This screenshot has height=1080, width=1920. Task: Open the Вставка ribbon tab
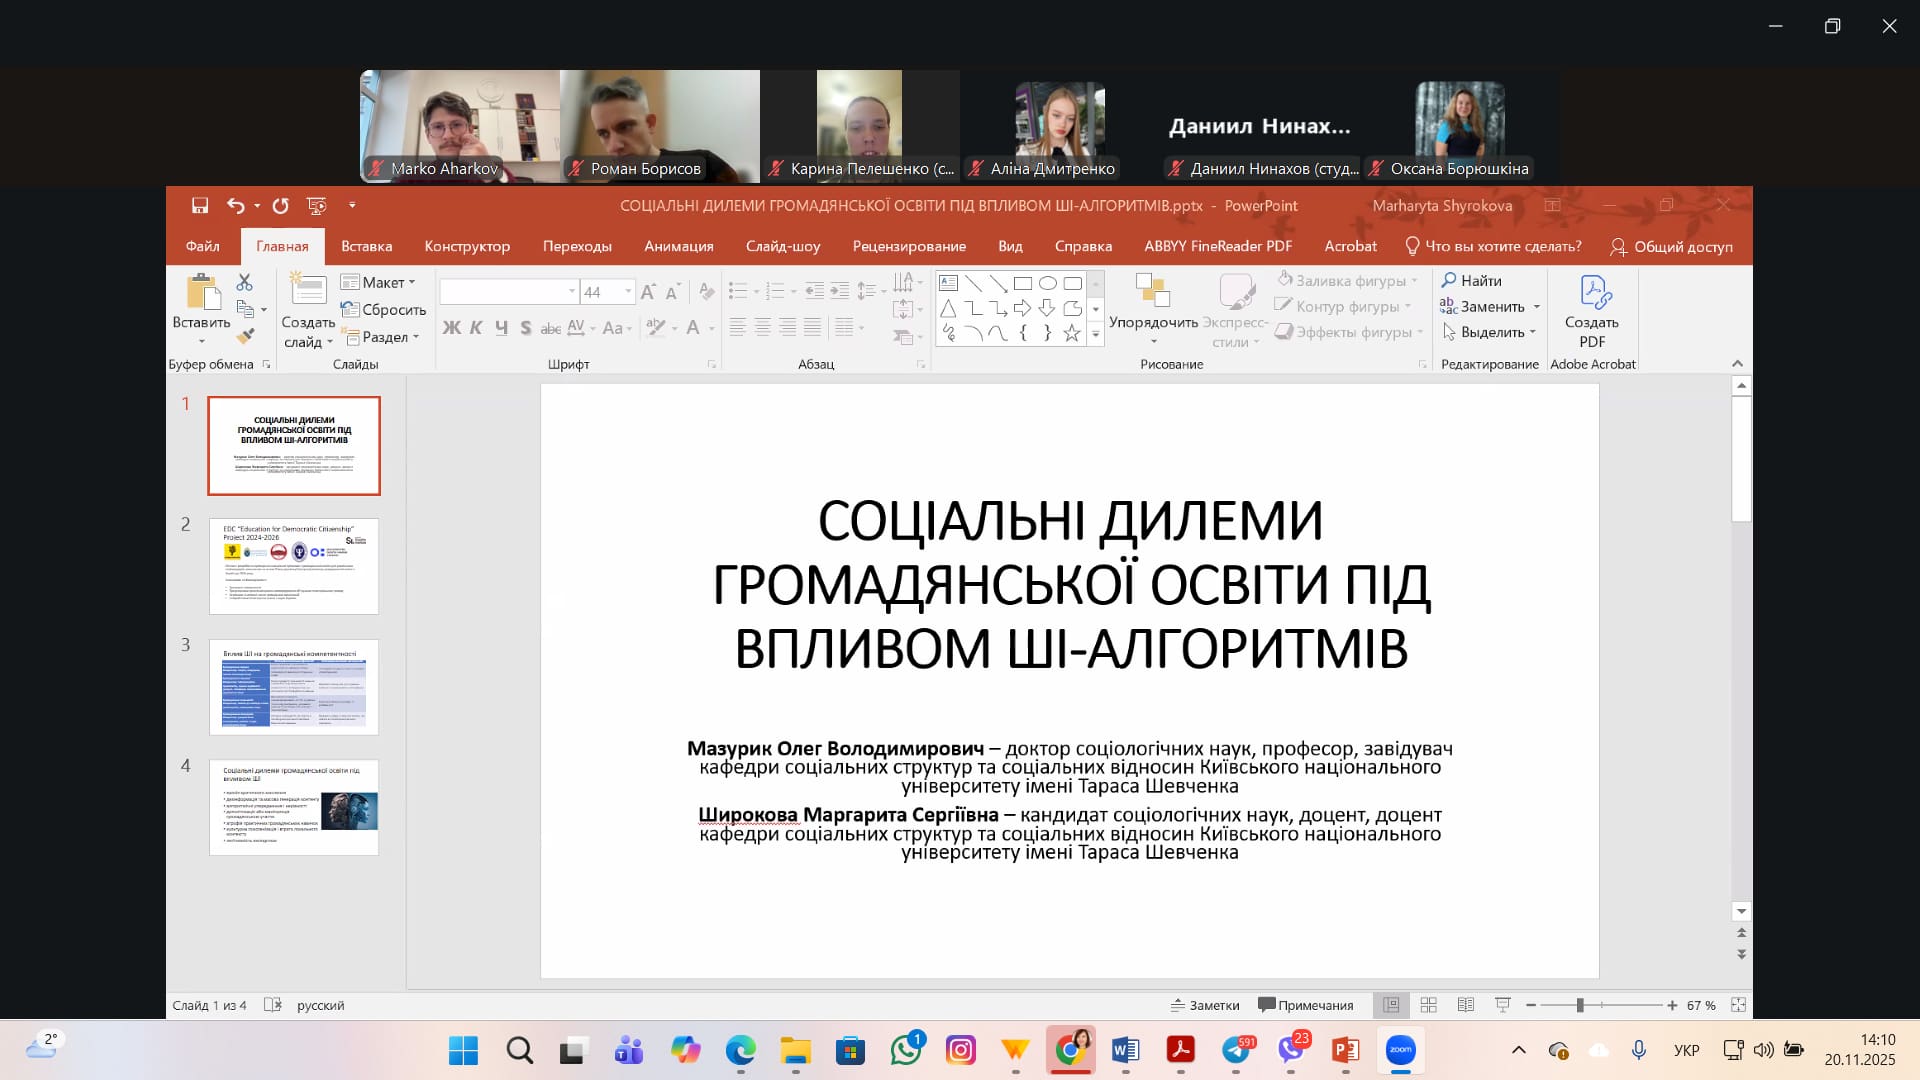[366, 246]
